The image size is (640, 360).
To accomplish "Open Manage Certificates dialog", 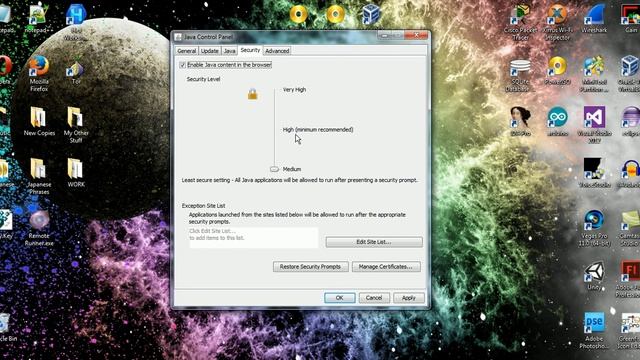I will click(x=386, y=267).
